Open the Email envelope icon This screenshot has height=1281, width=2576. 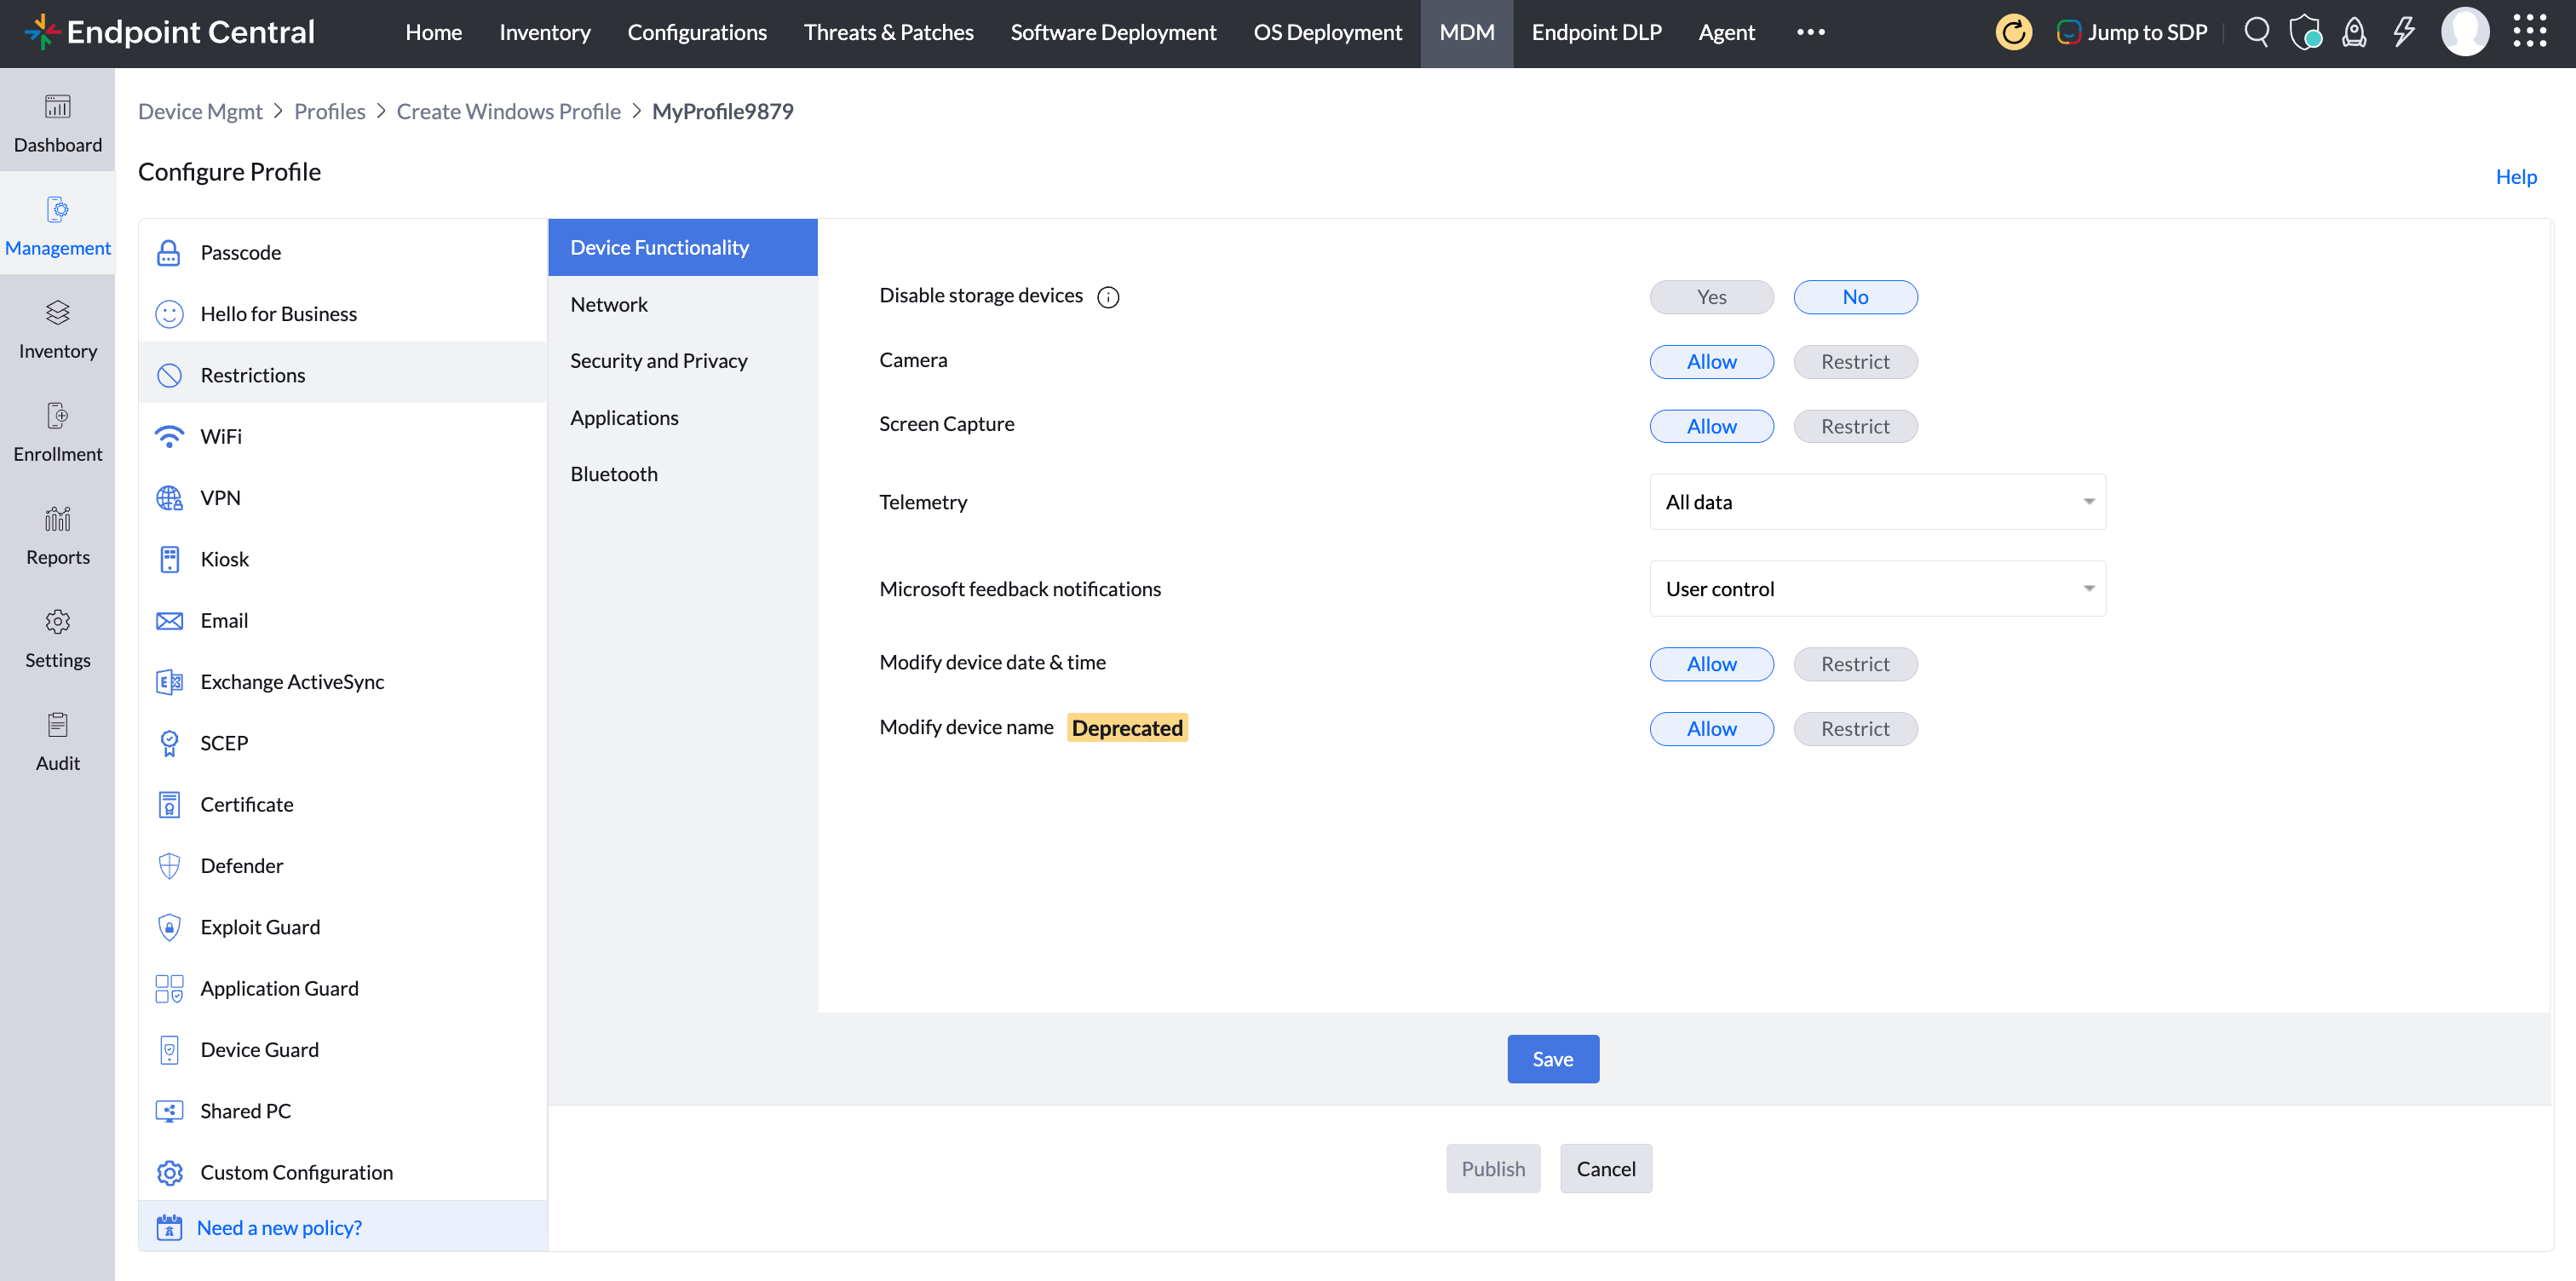(169, 620)
